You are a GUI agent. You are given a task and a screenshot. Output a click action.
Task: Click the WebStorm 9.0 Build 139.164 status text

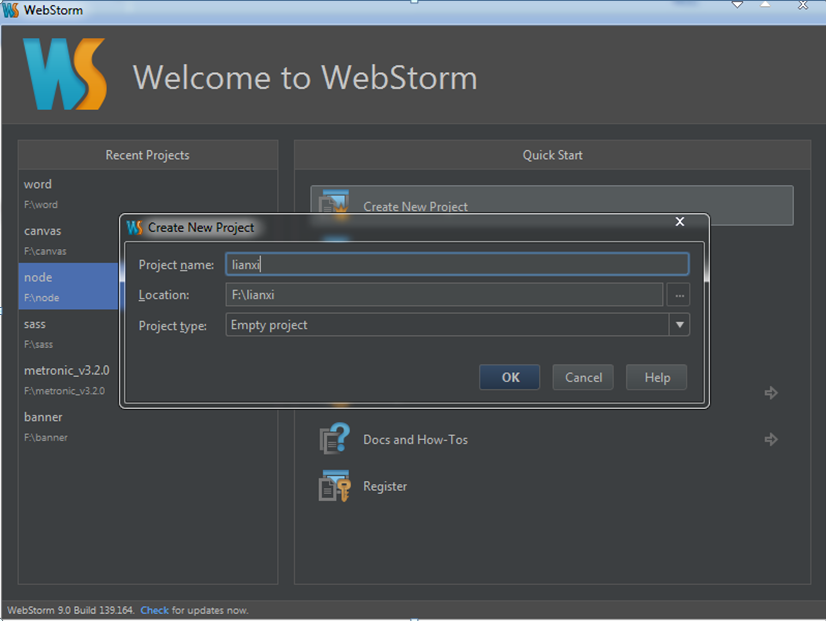(71, 610)
